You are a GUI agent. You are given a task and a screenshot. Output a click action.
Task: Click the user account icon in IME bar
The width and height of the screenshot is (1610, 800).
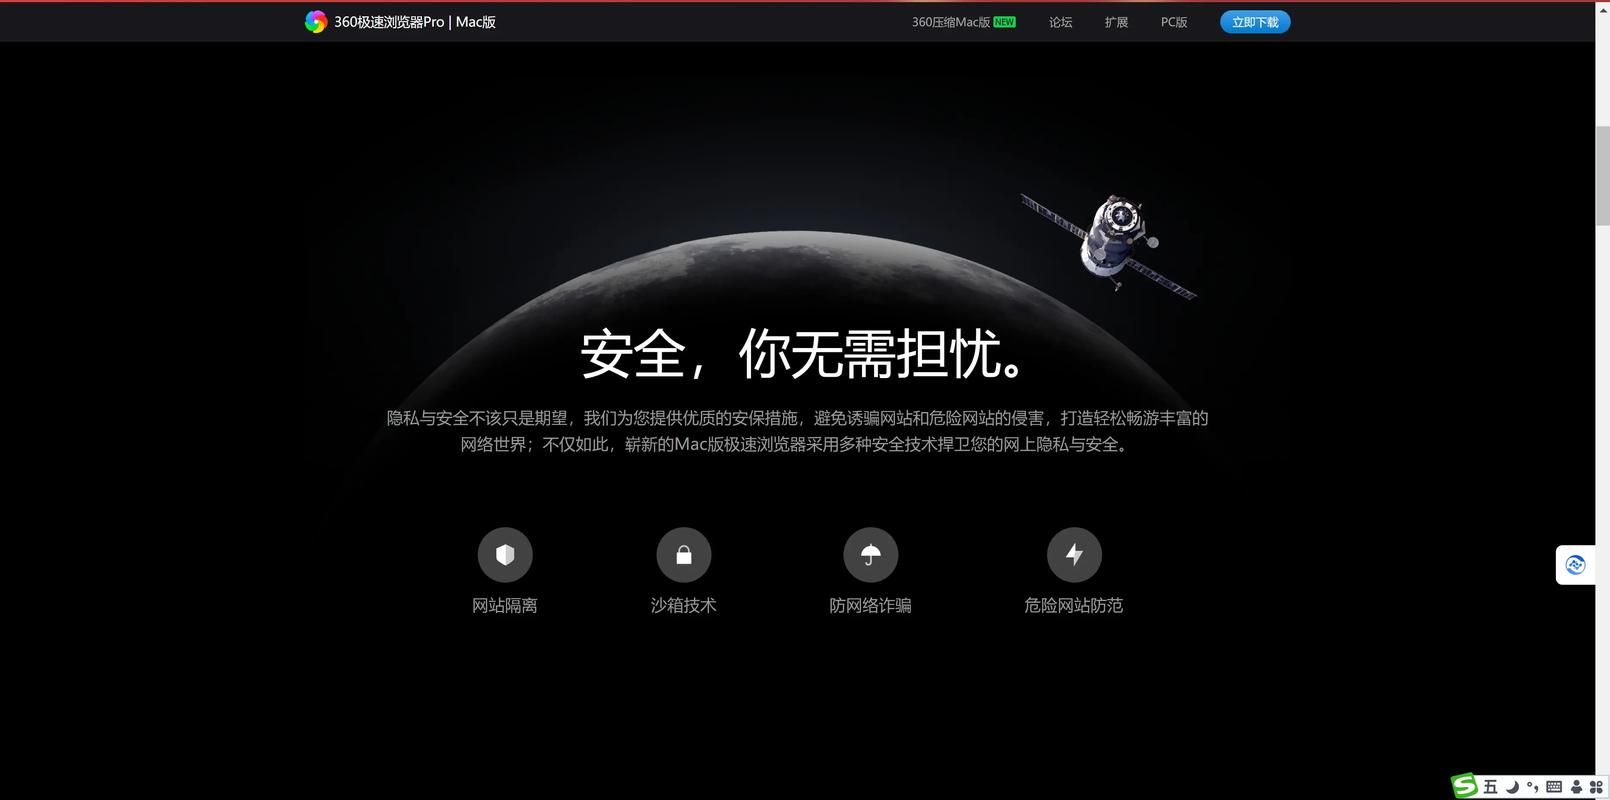tap(1577, 787)
